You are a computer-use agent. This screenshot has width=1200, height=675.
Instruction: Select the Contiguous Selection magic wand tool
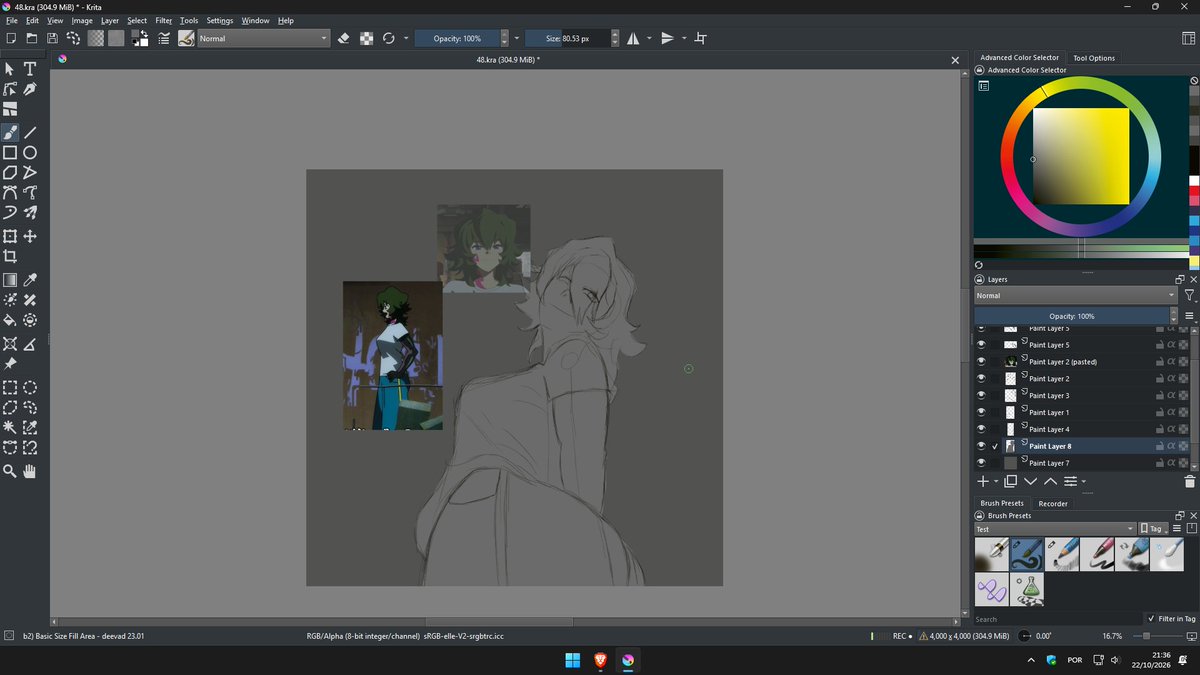click(10, 428)
